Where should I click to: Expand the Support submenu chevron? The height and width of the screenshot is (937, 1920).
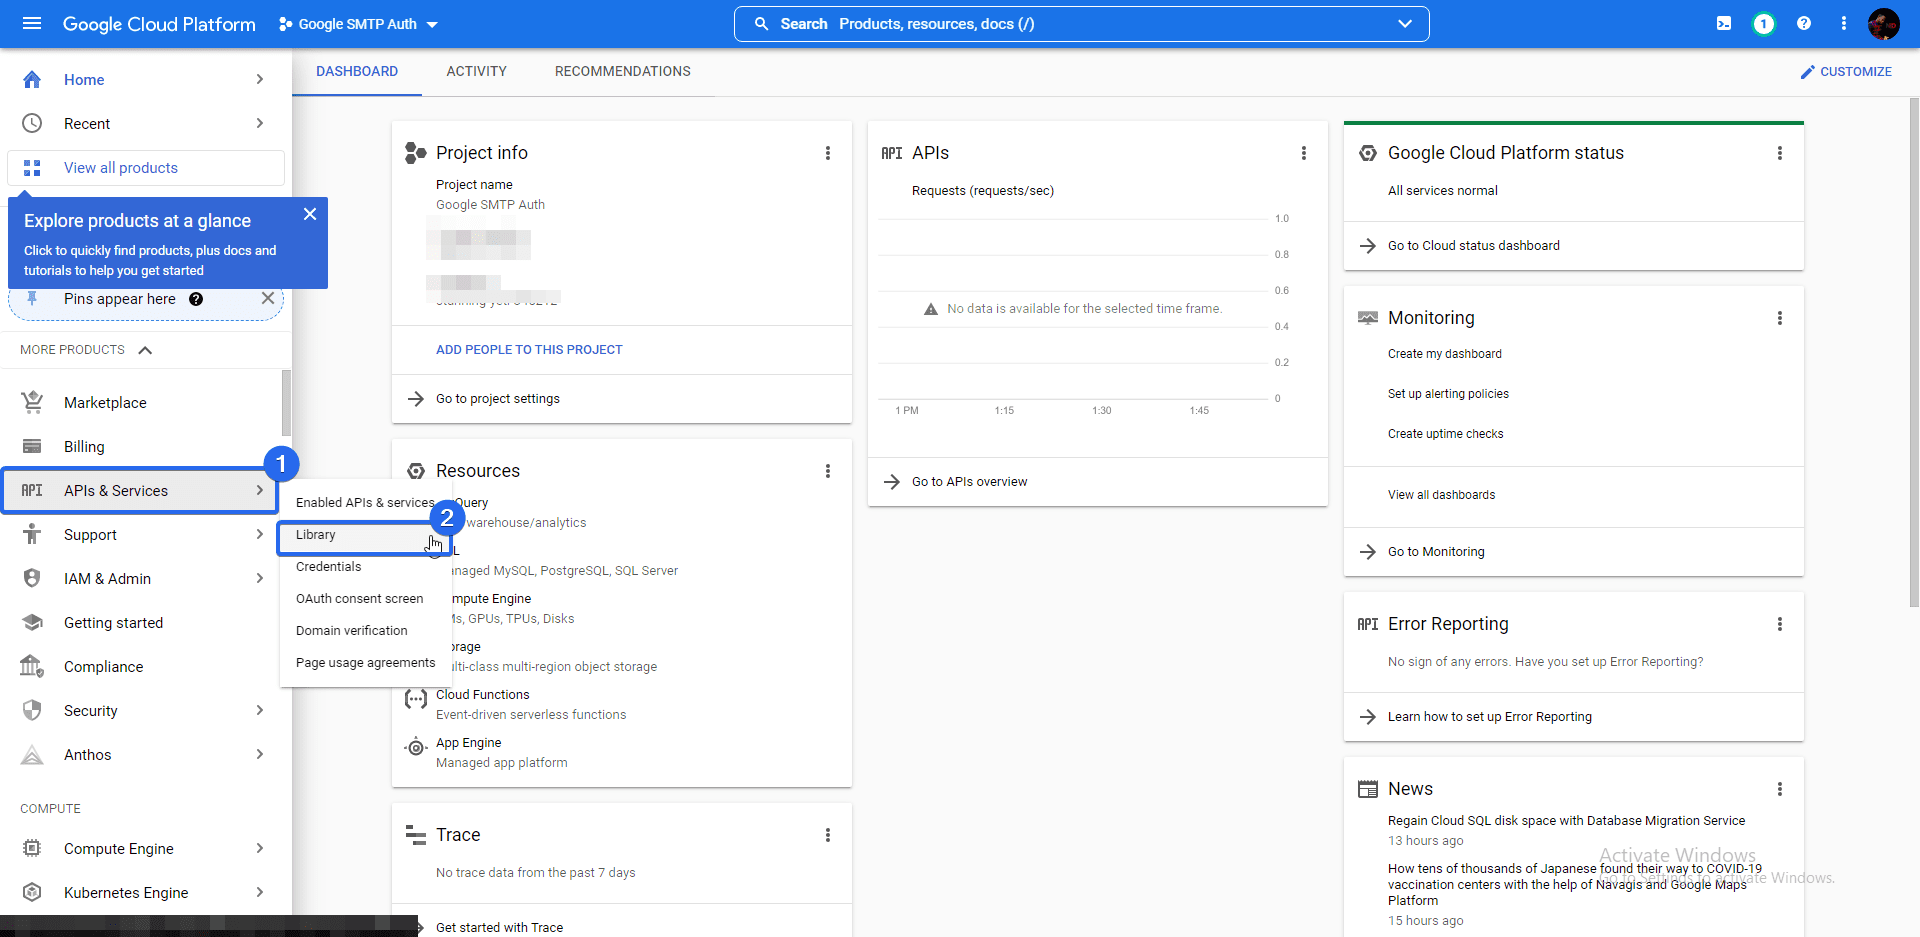tap(260, 534)
